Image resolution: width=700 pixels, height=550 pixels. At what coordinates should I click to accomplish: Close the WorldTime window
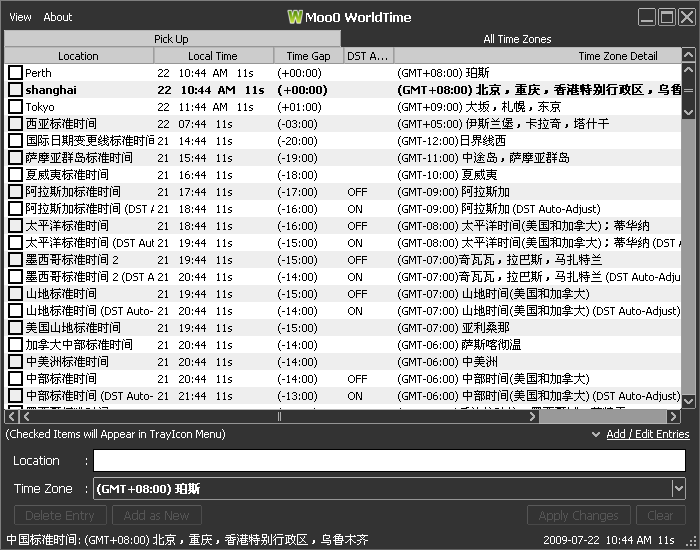[687, 17]
